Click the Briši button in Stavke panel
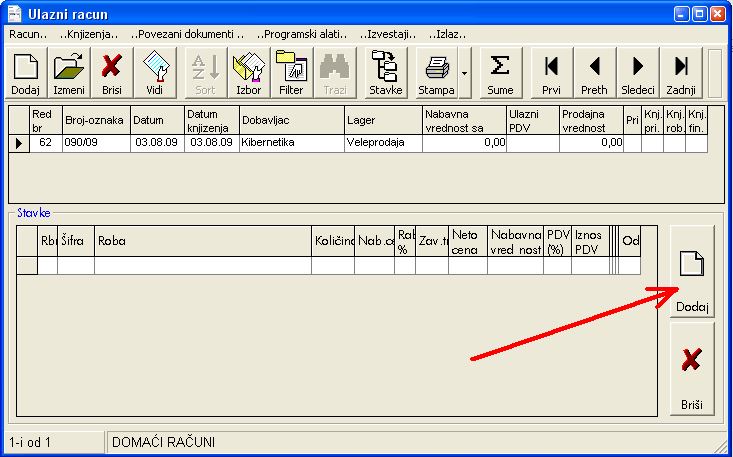The height and width of the screenshot is (457, 733). (x=692, y=369)
